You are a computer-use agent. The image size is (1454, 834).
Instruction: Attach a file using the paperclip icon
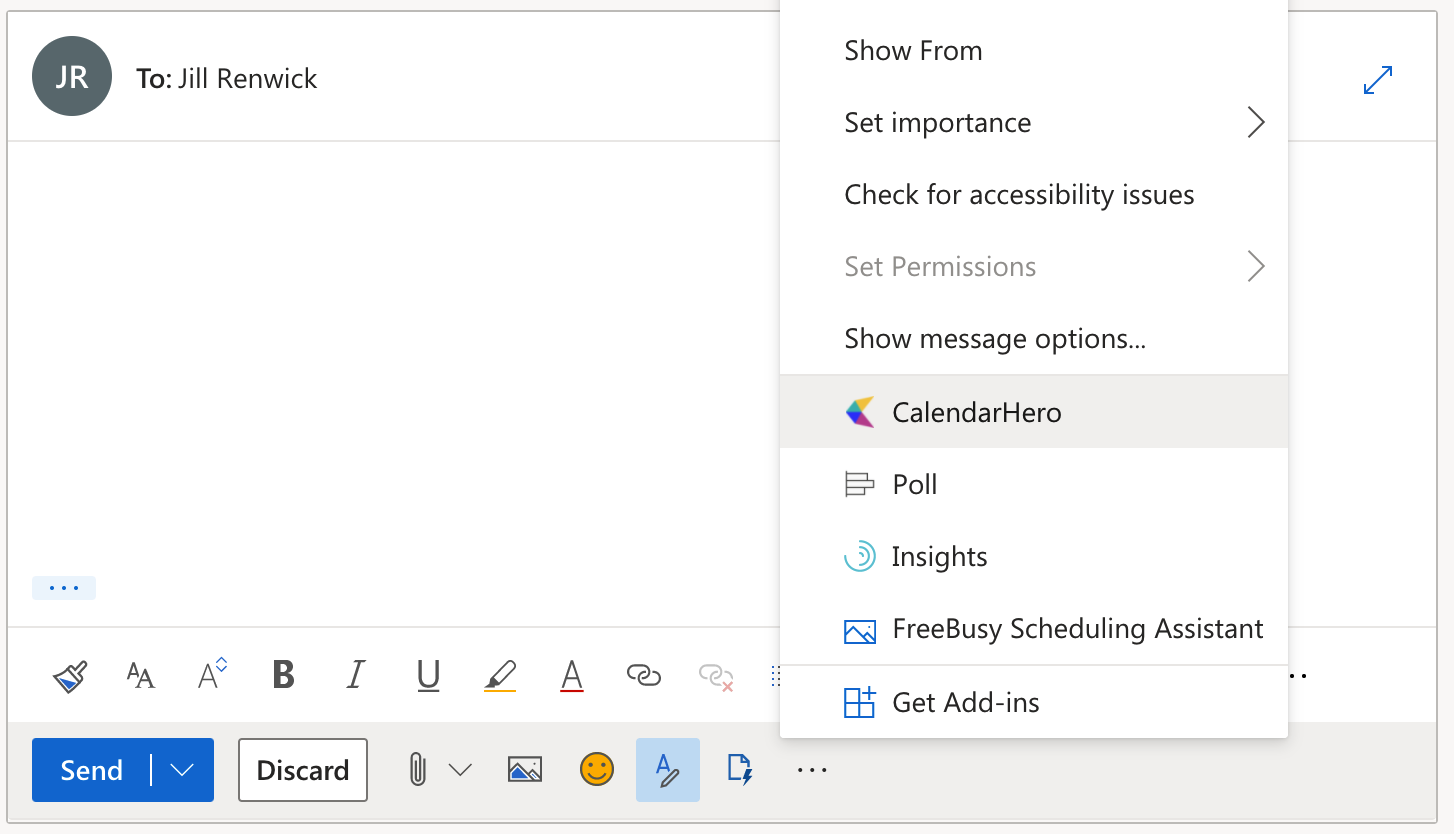(x=416, y=769)
